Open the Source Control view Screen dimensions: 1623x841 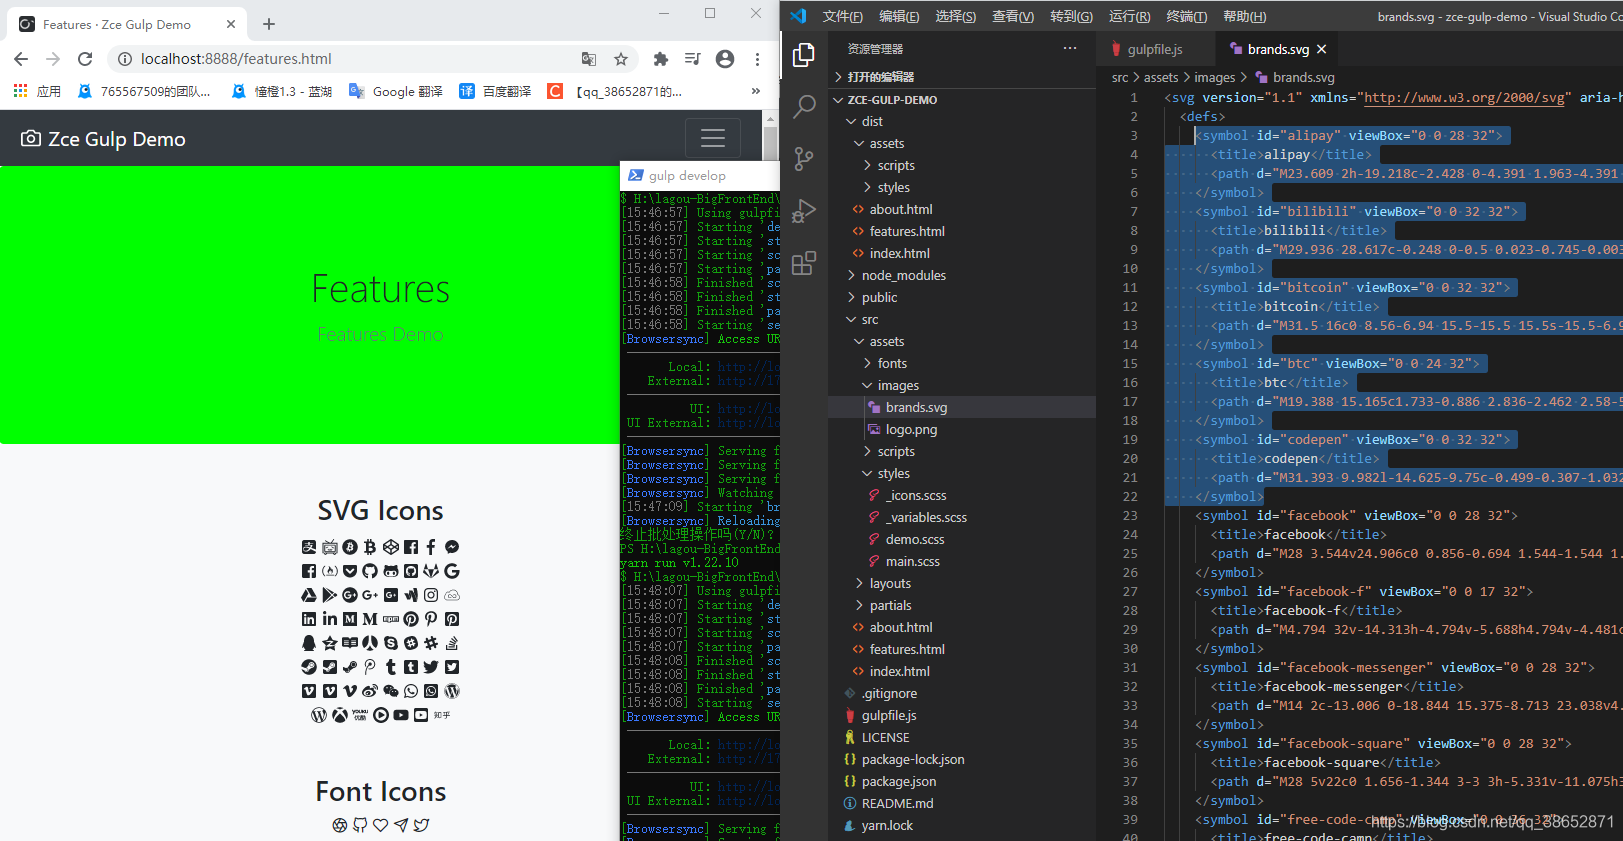click(x=804, y=159)
